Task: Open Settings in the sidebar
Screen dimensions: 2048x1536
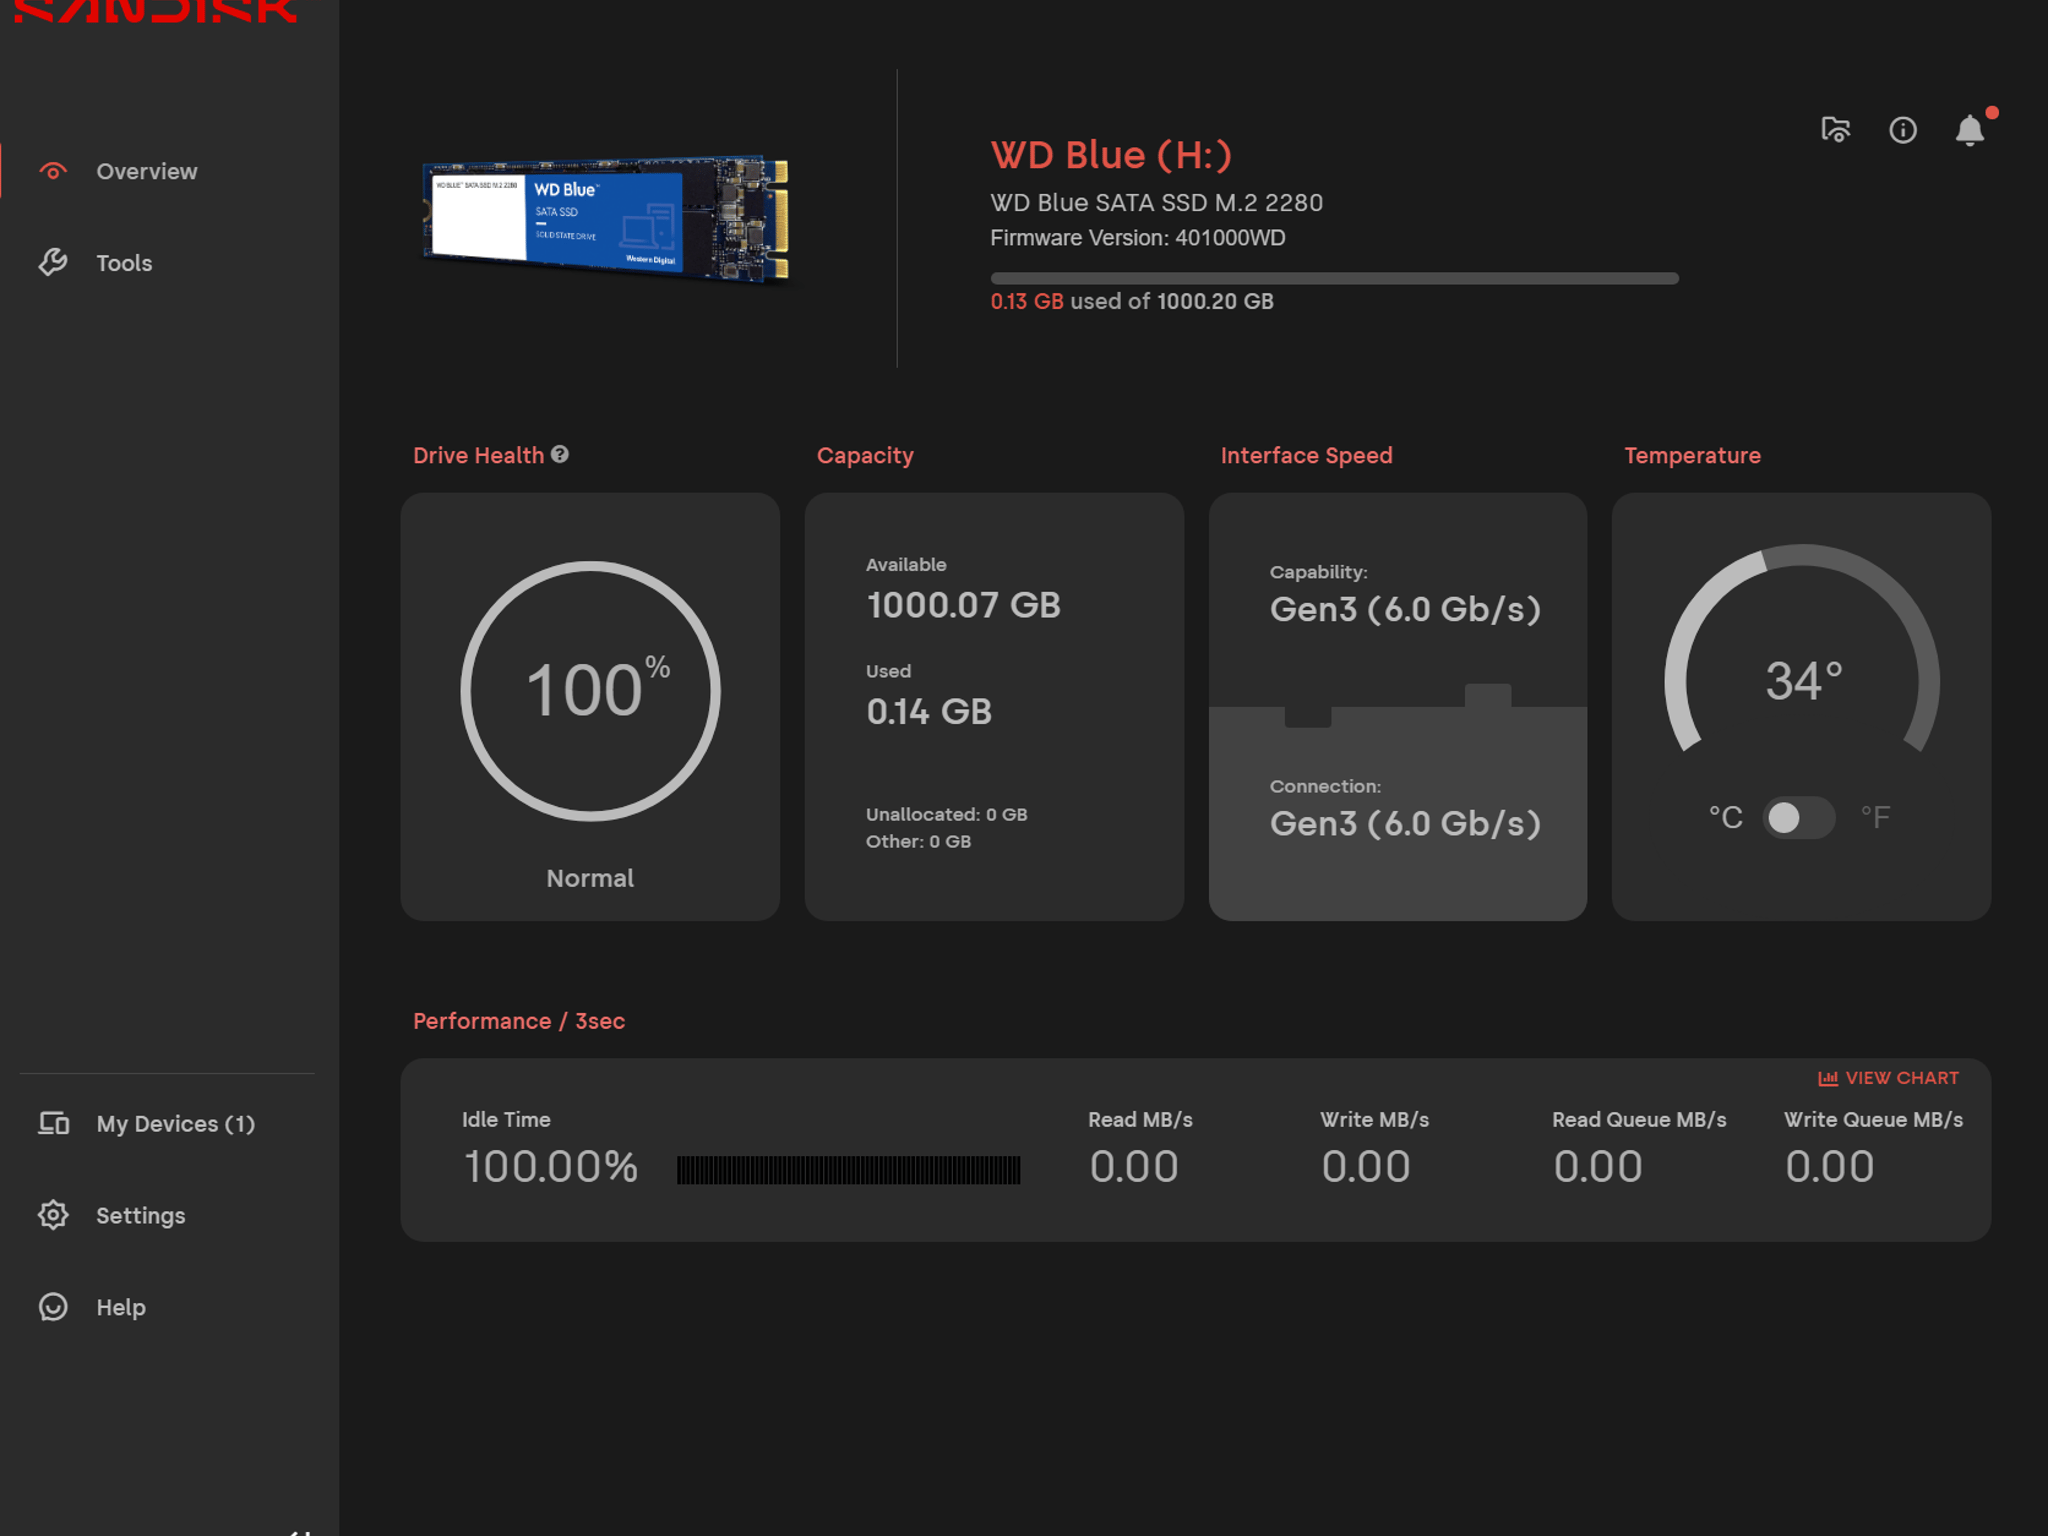Action: click(141, 1215)
